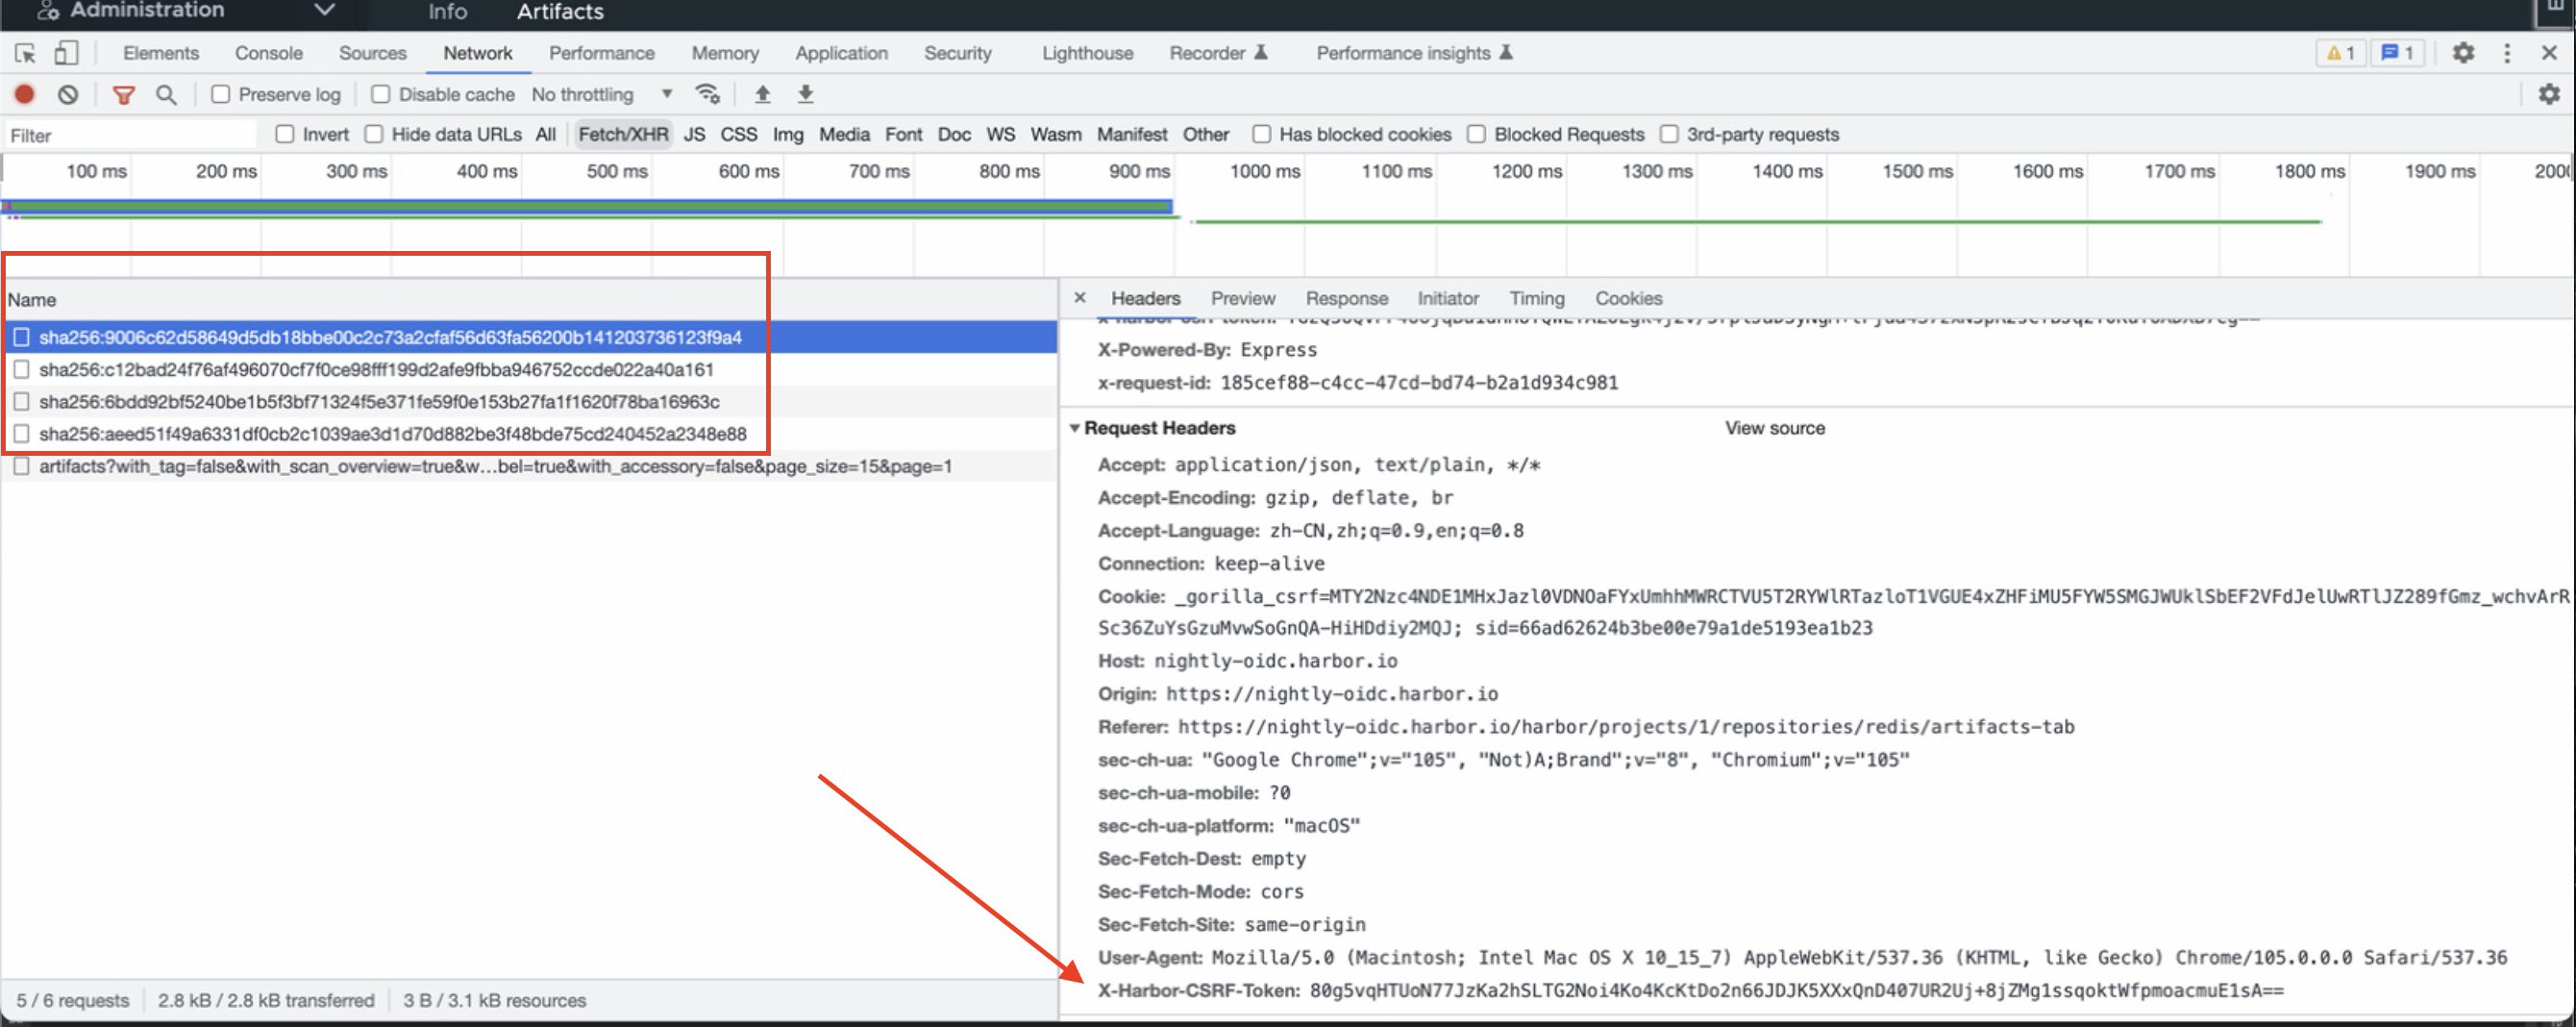The image size is (2576, 1027).
Task: Close the DevTools panel
Action: point(2548,52)
